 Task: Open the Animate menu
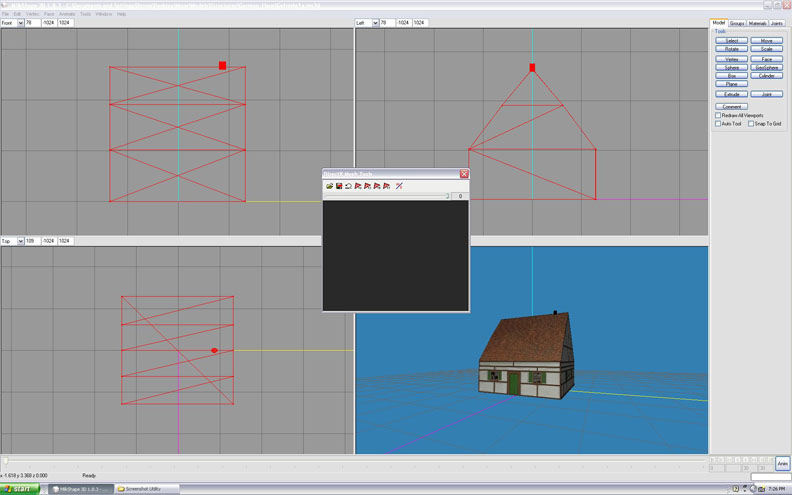pos(67,14)
